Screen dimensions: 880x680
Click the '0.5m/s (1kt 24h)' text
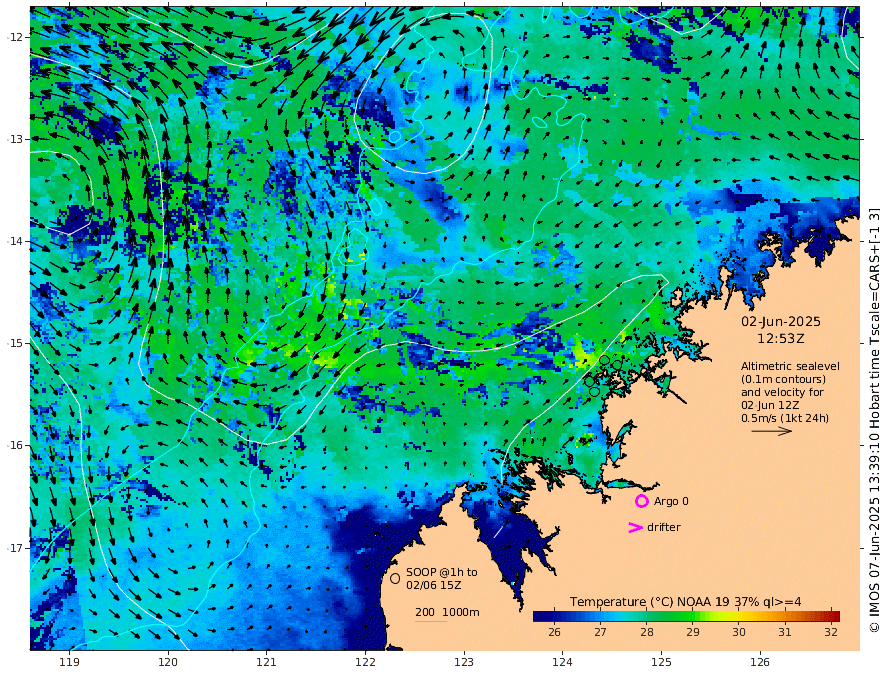pyautogui.click(x=785, y=418)
